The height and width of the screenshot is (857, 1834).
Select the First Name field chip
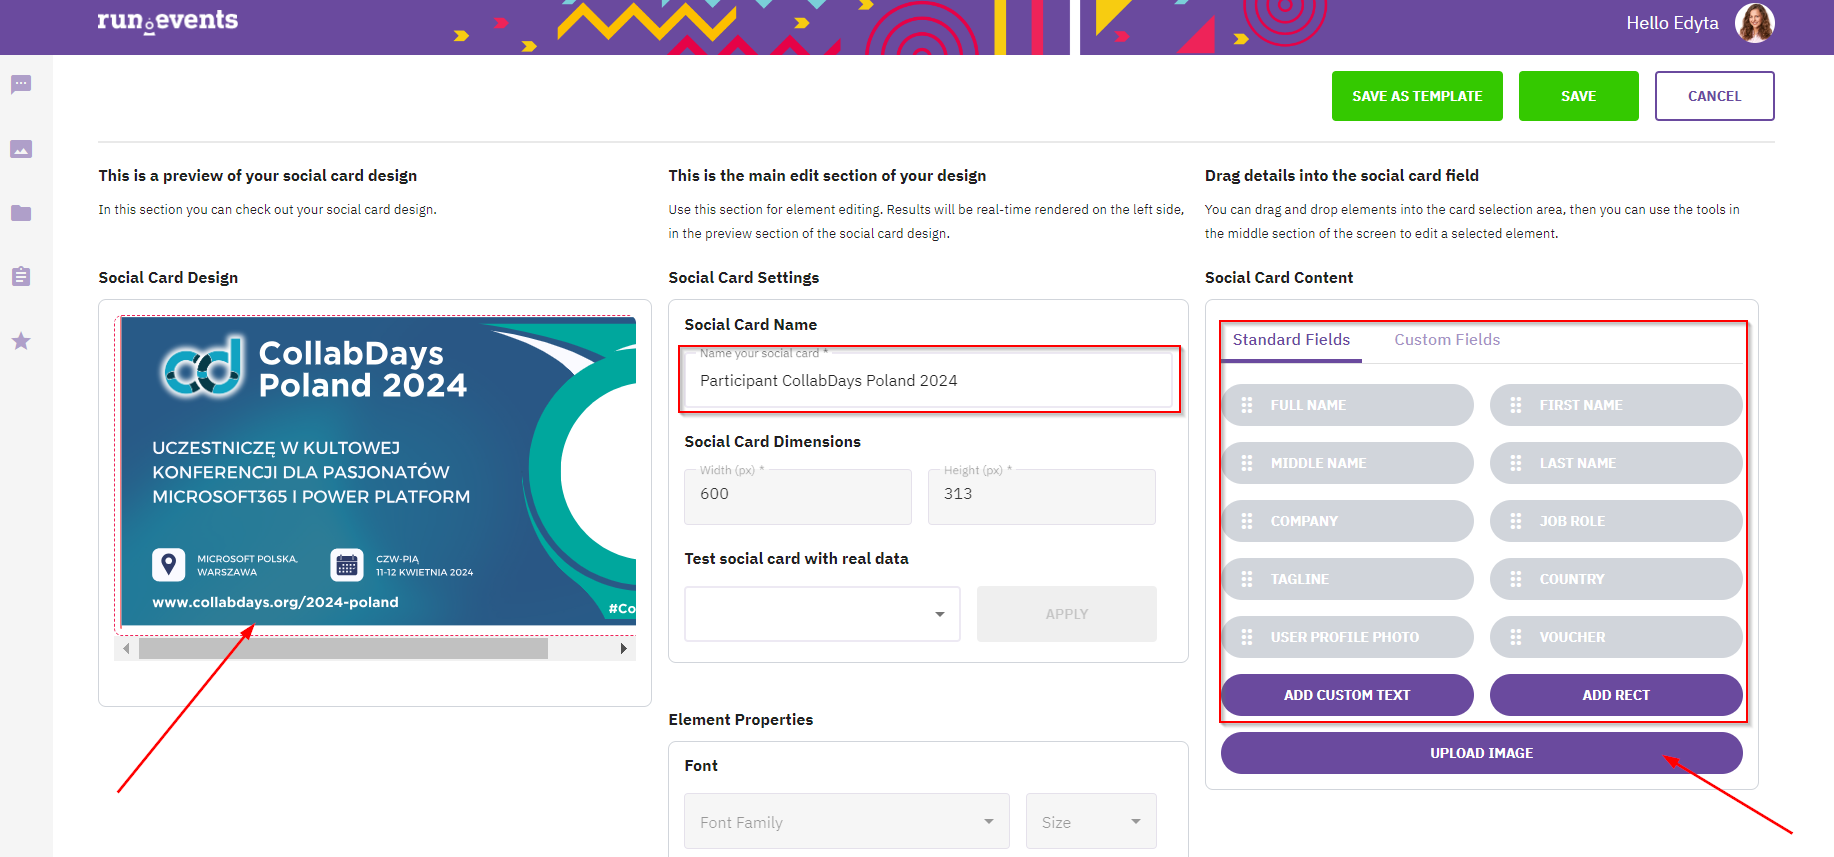1616,405
